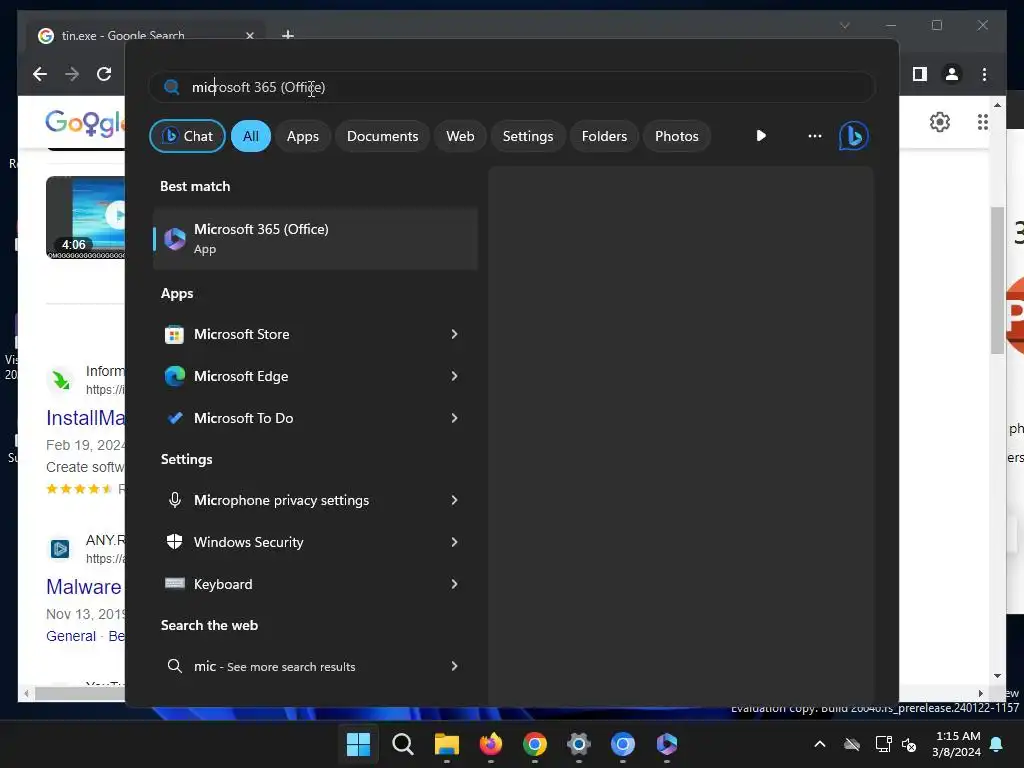Open Settings gear app on the taskbar
Image resolution: width=1024 pixels, height=768 pixels.
(x=579, y=744)
